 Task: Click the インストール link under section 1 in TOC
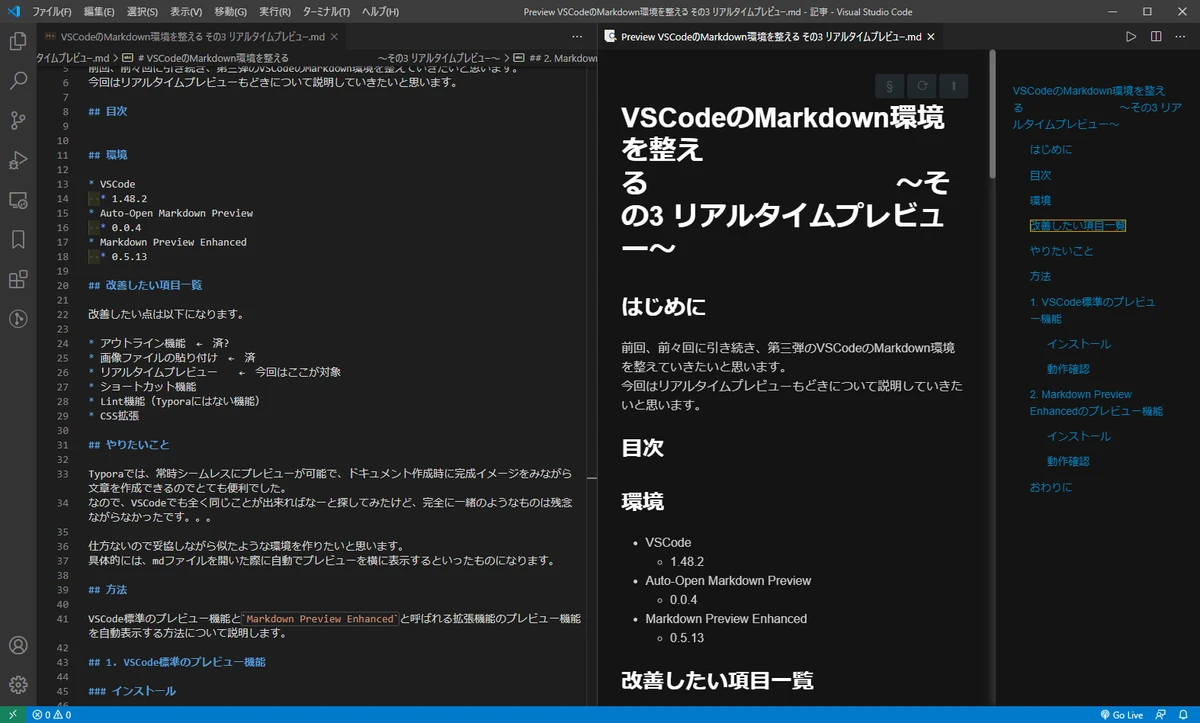[x=1079, y=344]
